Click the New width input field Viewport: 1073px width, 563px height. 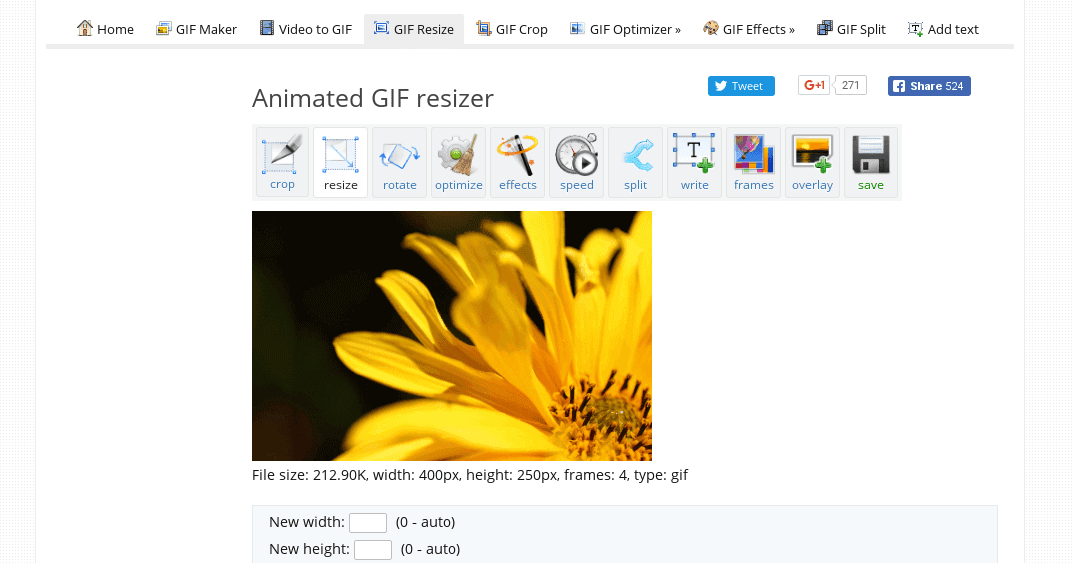[367, 523]
